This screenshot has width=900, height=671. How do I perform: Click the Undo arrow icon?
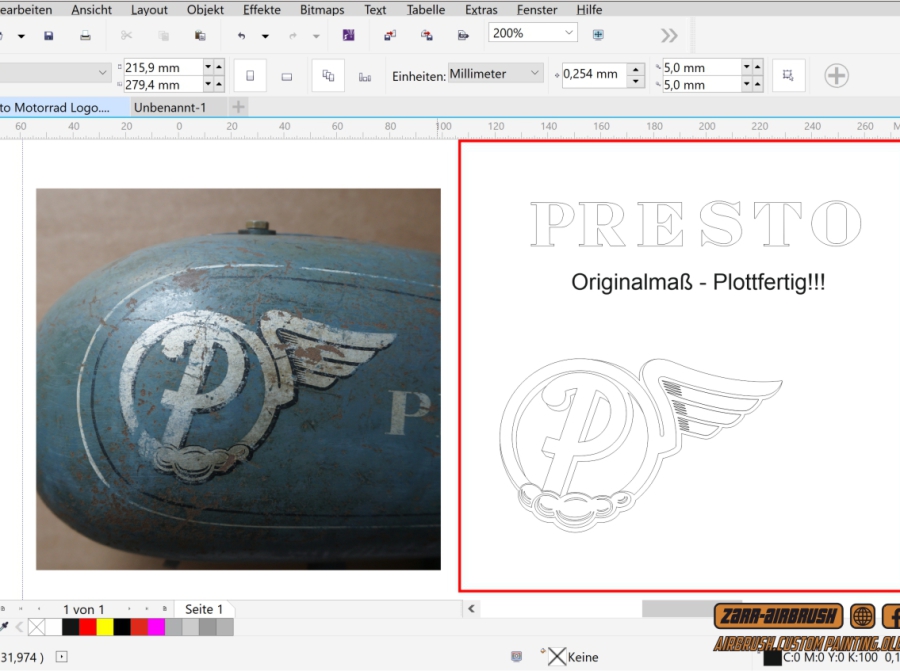(241, 36)
